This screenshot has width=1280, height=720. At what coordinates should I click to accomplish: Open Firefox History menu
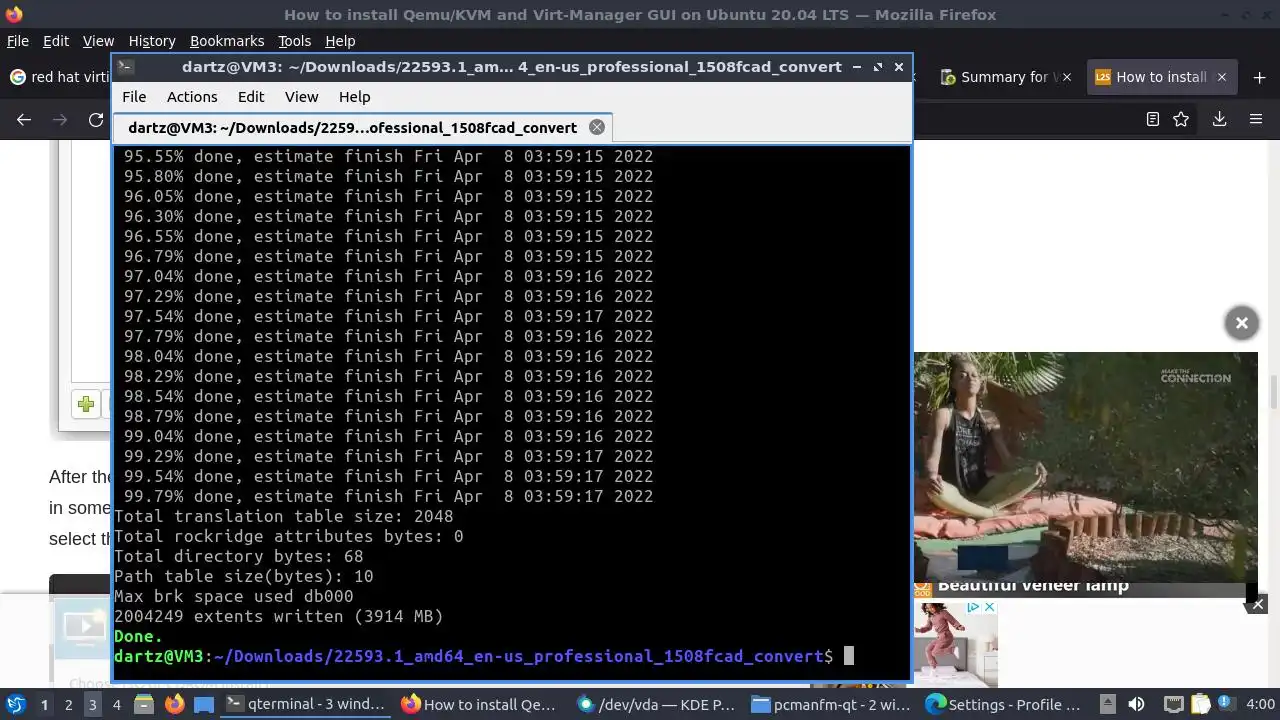click(152, 41)
